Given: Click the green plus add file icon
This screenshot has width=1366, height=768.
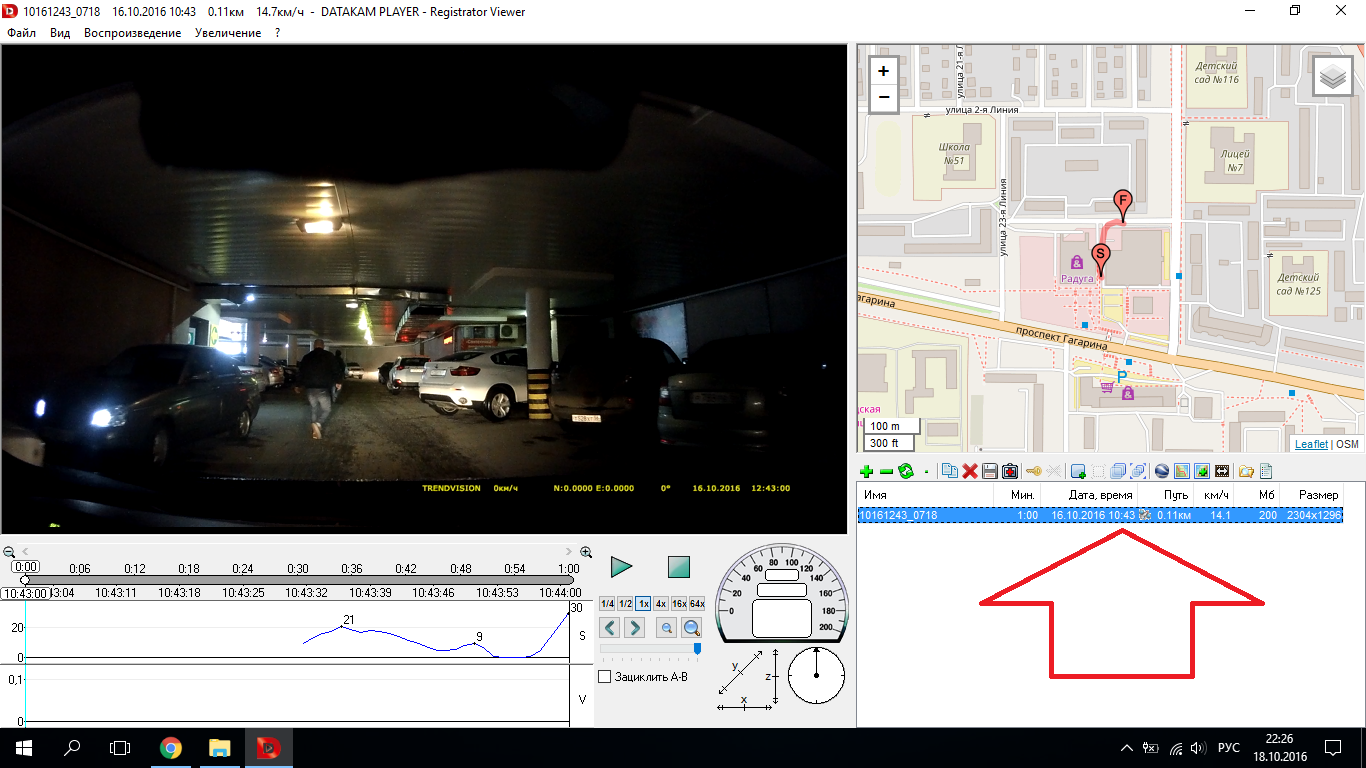Looking at the screenshot, I should (866, 471).
